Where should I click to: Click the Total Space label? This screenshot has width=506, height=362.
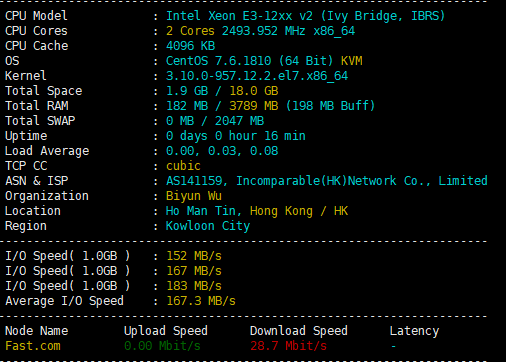44,91
